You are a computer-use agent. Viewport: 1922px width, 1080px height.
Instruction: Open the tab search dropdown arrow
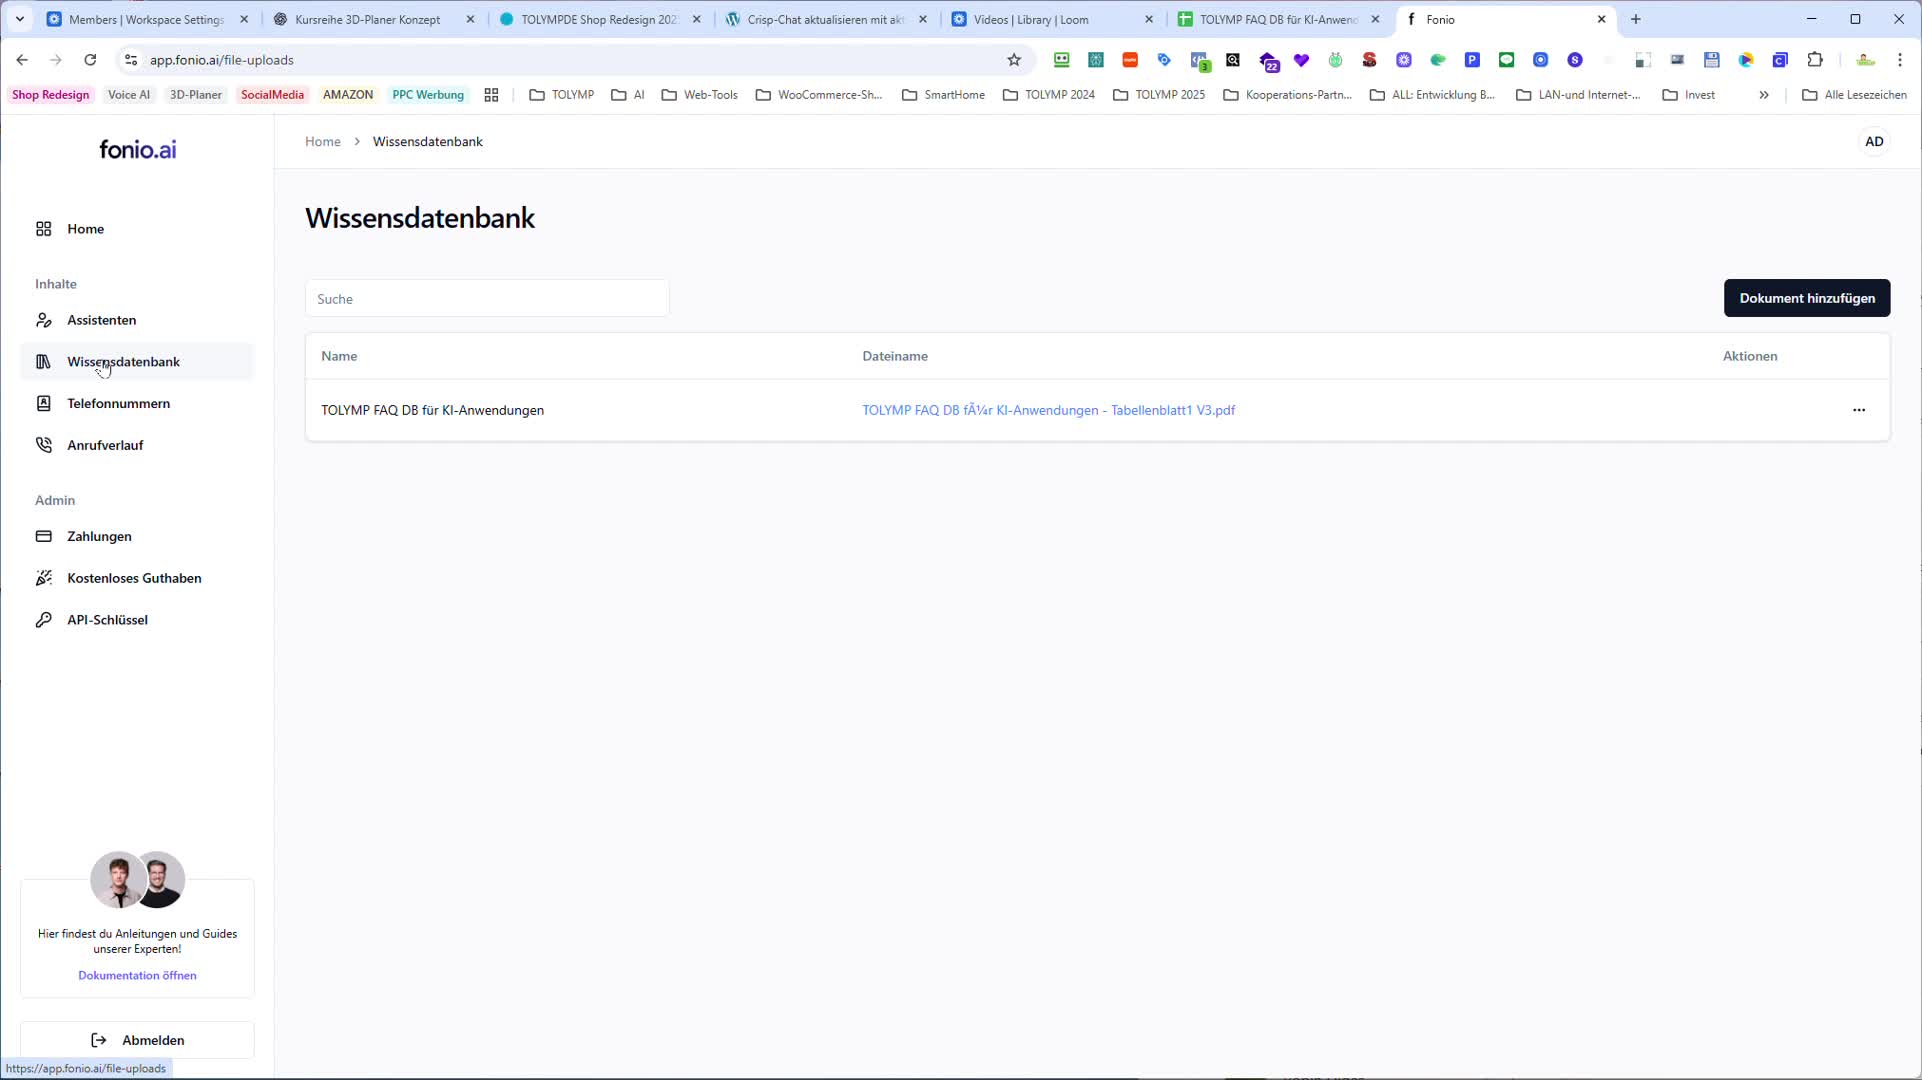[x=19, y=19]
